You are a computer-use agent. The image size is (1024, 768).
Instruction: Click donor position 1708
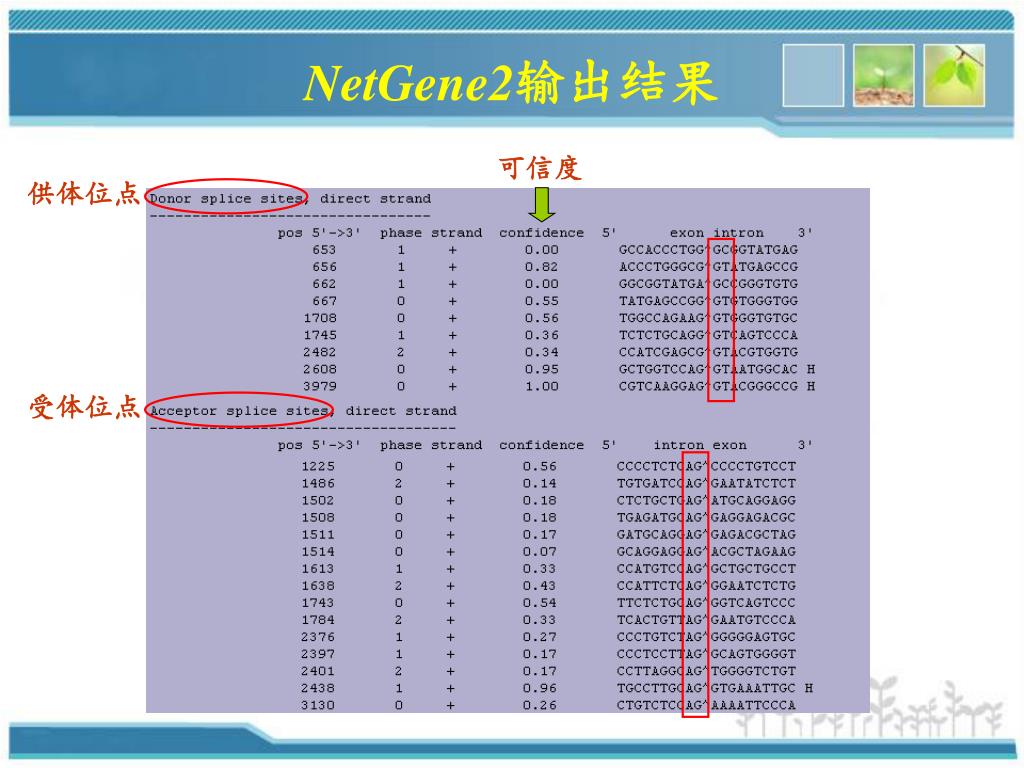(320, 318)
